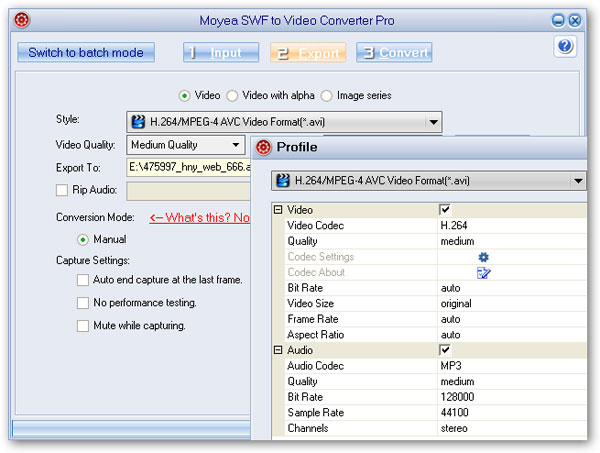600x453 pixels.
Task: Open the What's this link
Action: (199, 218)
